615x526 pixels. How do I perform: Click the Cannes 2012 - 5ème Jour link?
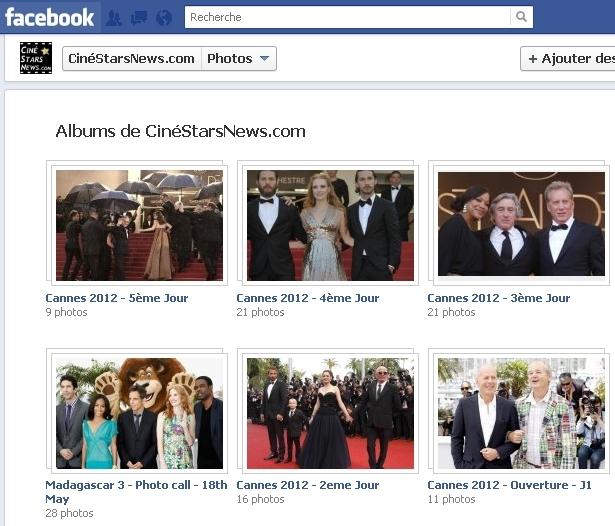click(x=116, y=298)
